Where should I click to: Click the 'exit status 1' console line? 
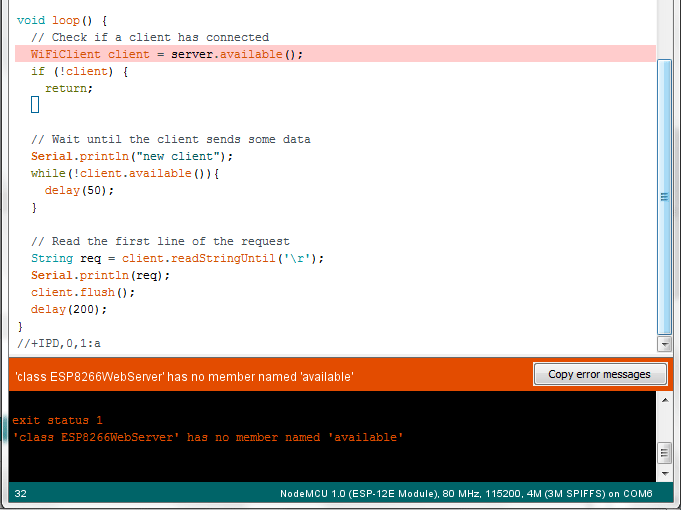click(x=57, y=420)
